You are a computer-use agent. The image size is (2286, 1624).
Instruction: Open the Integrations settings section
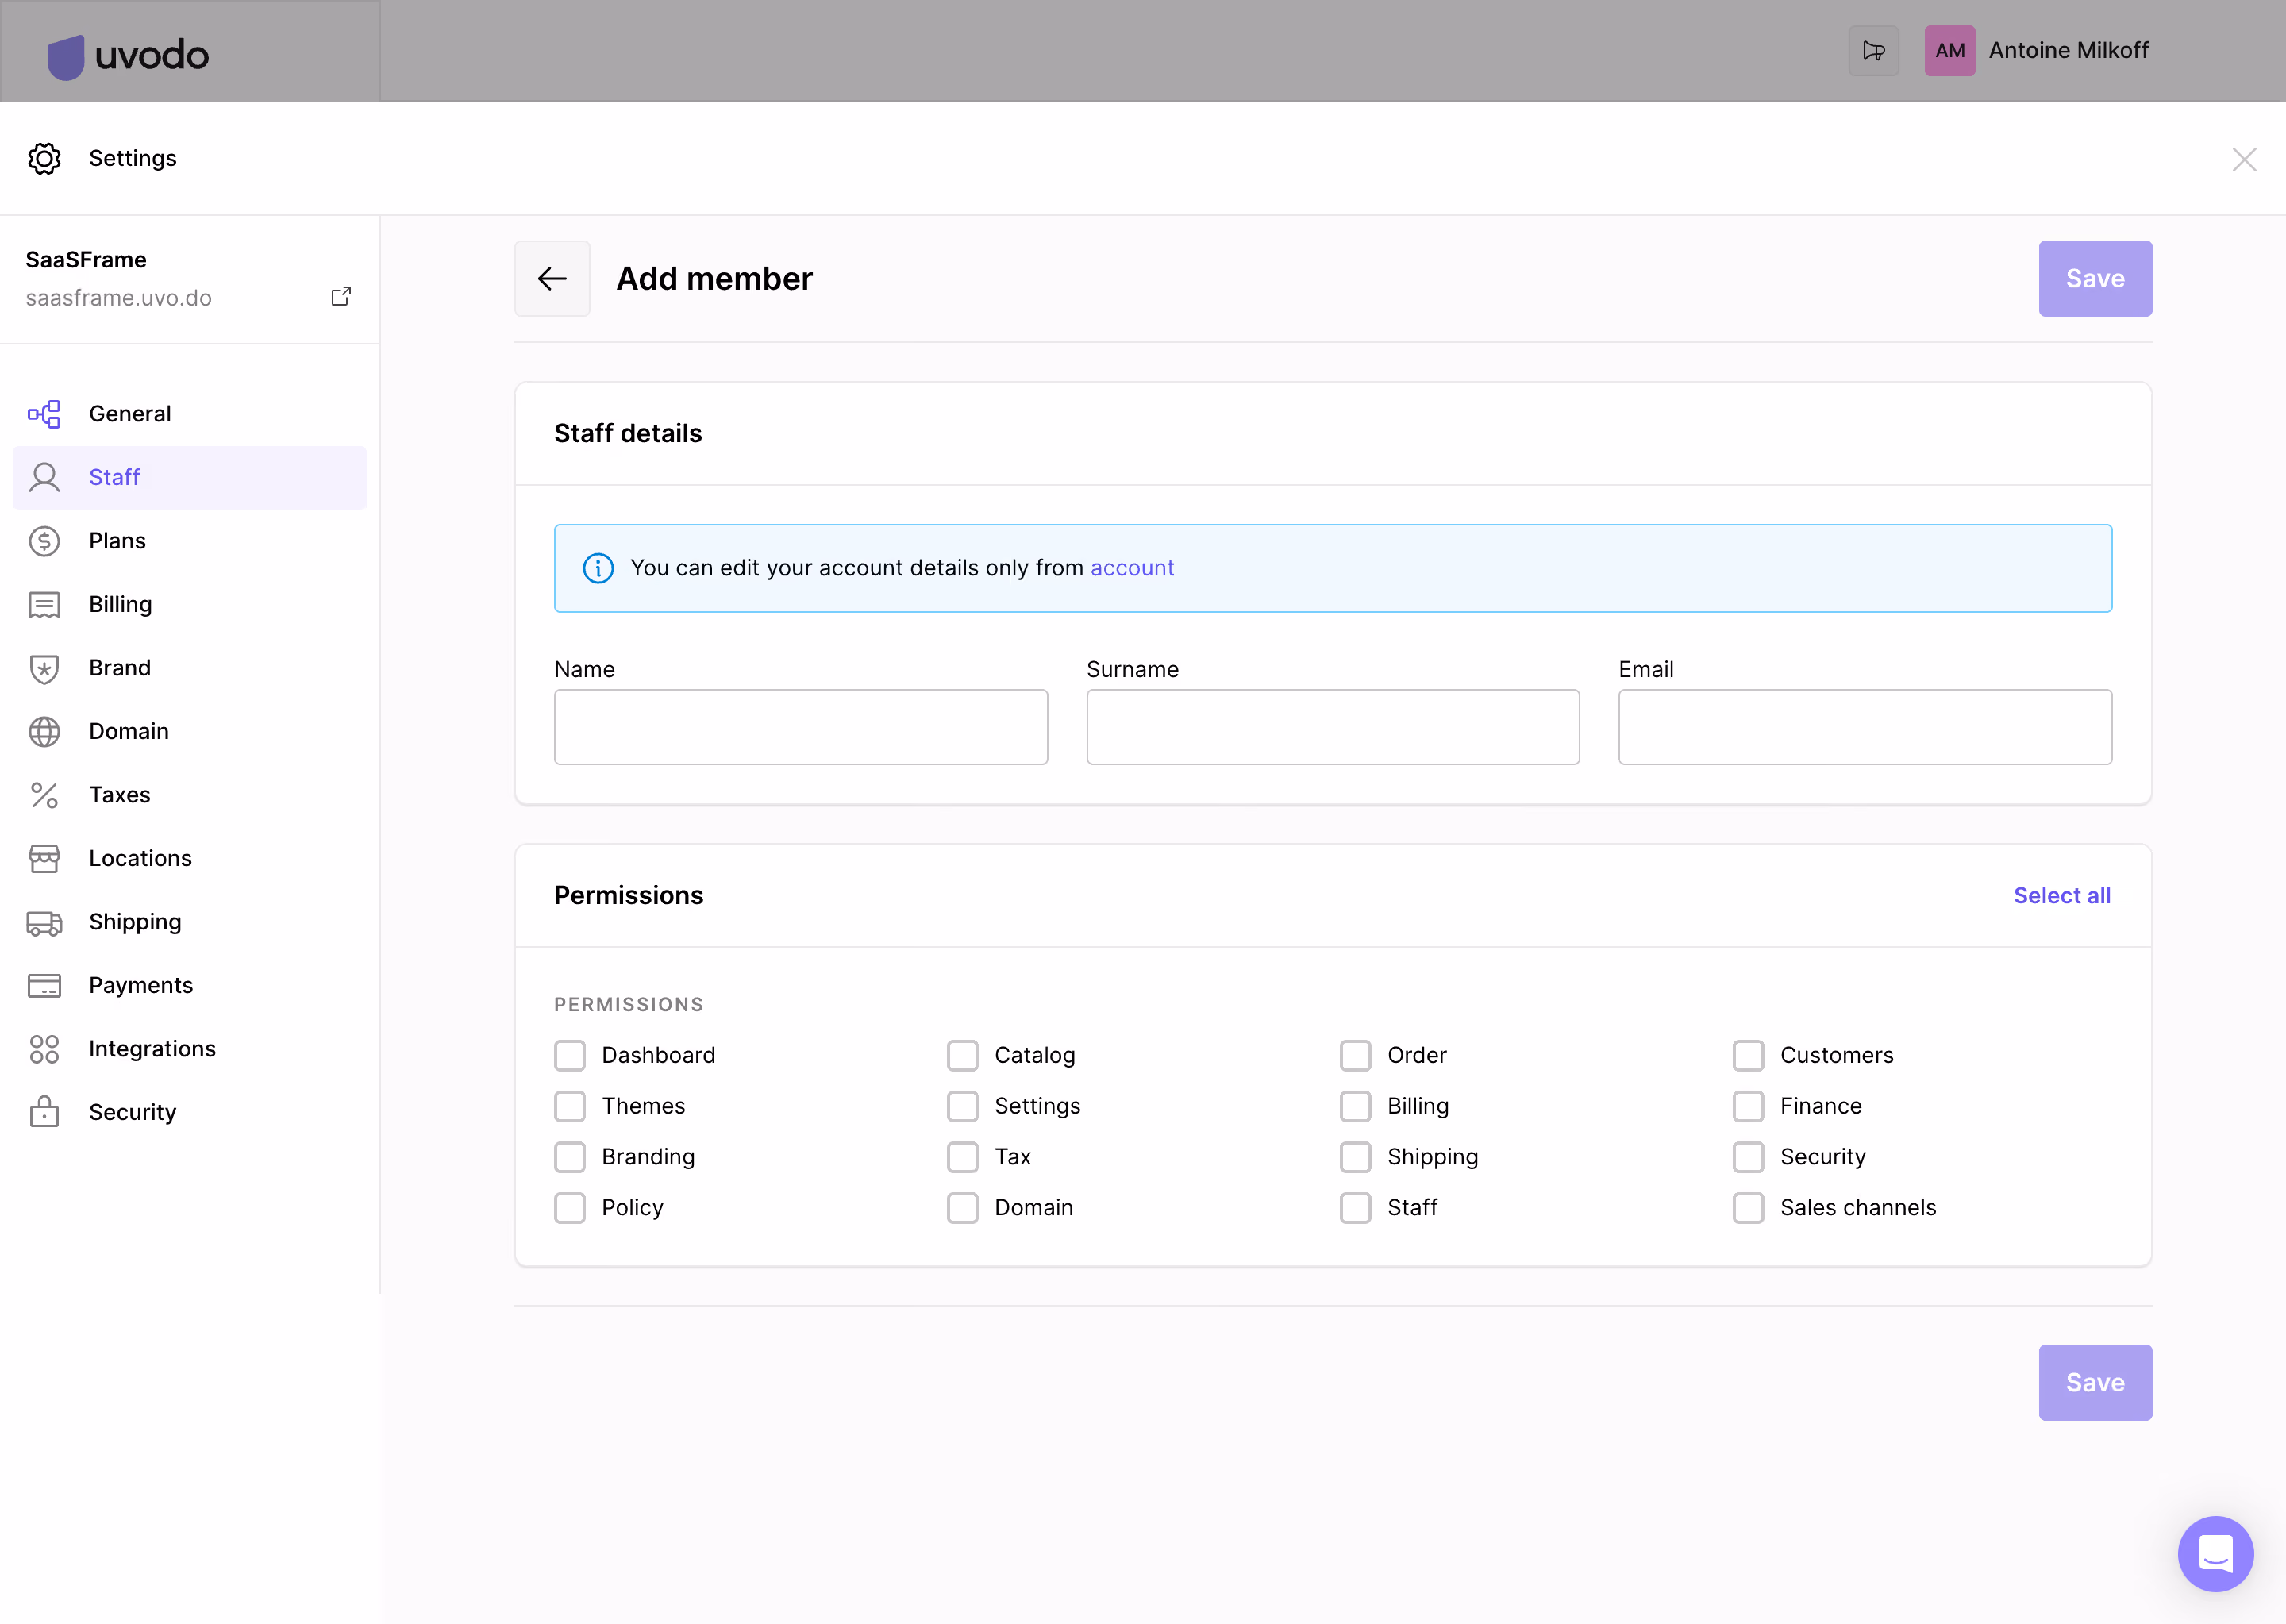click(190, 1049)
